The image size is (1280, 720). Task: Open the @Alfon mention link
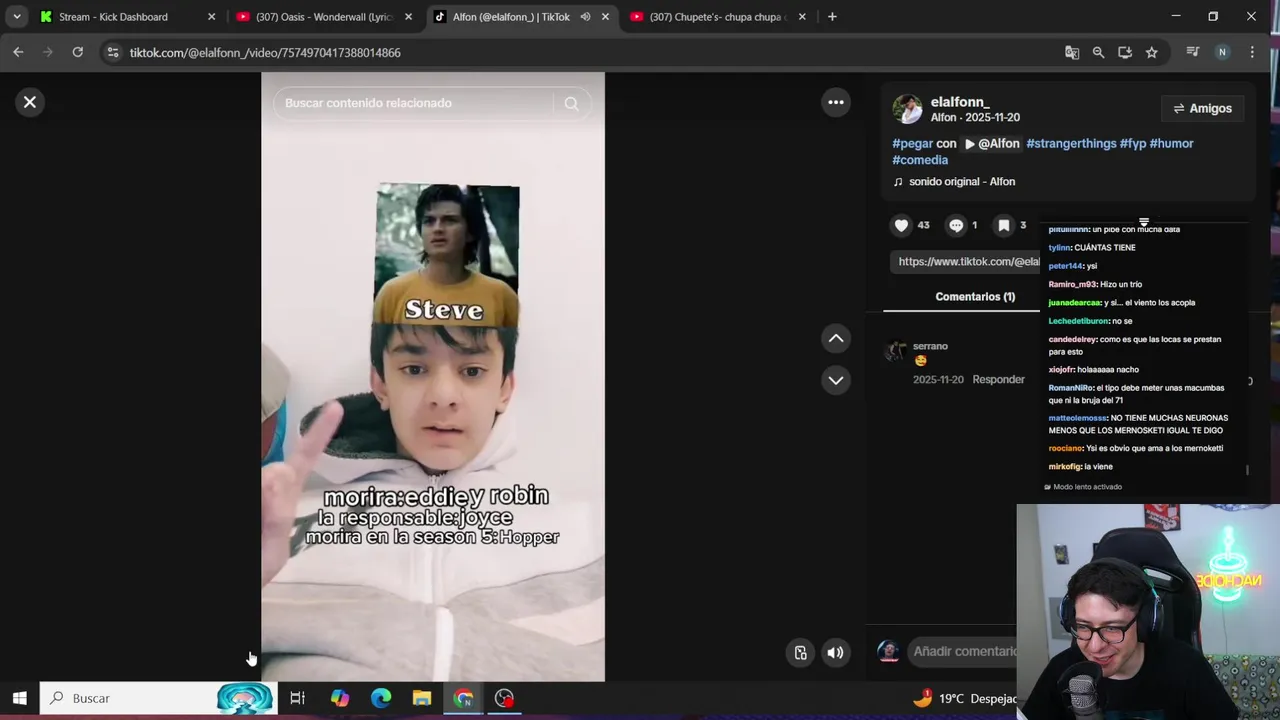click(992, 143)
